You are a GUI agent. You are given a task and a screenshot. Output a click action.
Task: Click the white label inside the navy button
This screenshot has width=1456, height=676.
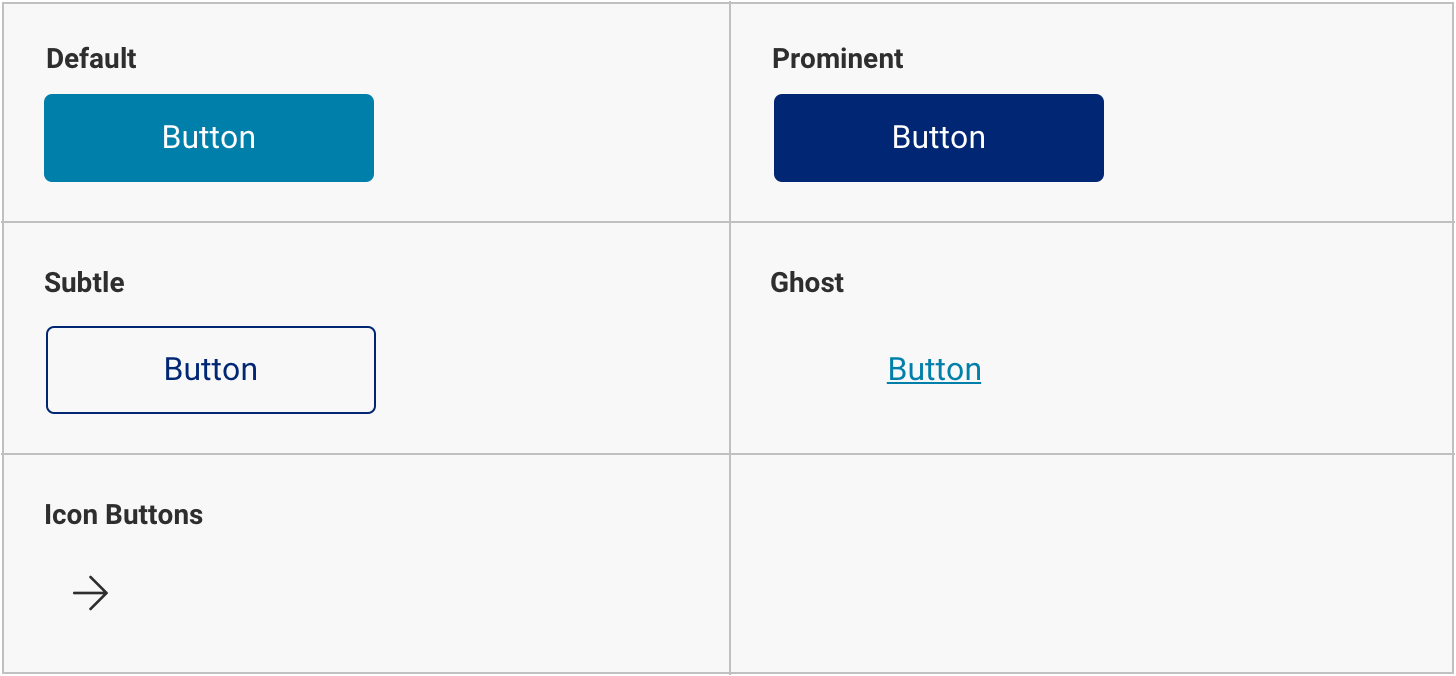[x=939, y=138]
